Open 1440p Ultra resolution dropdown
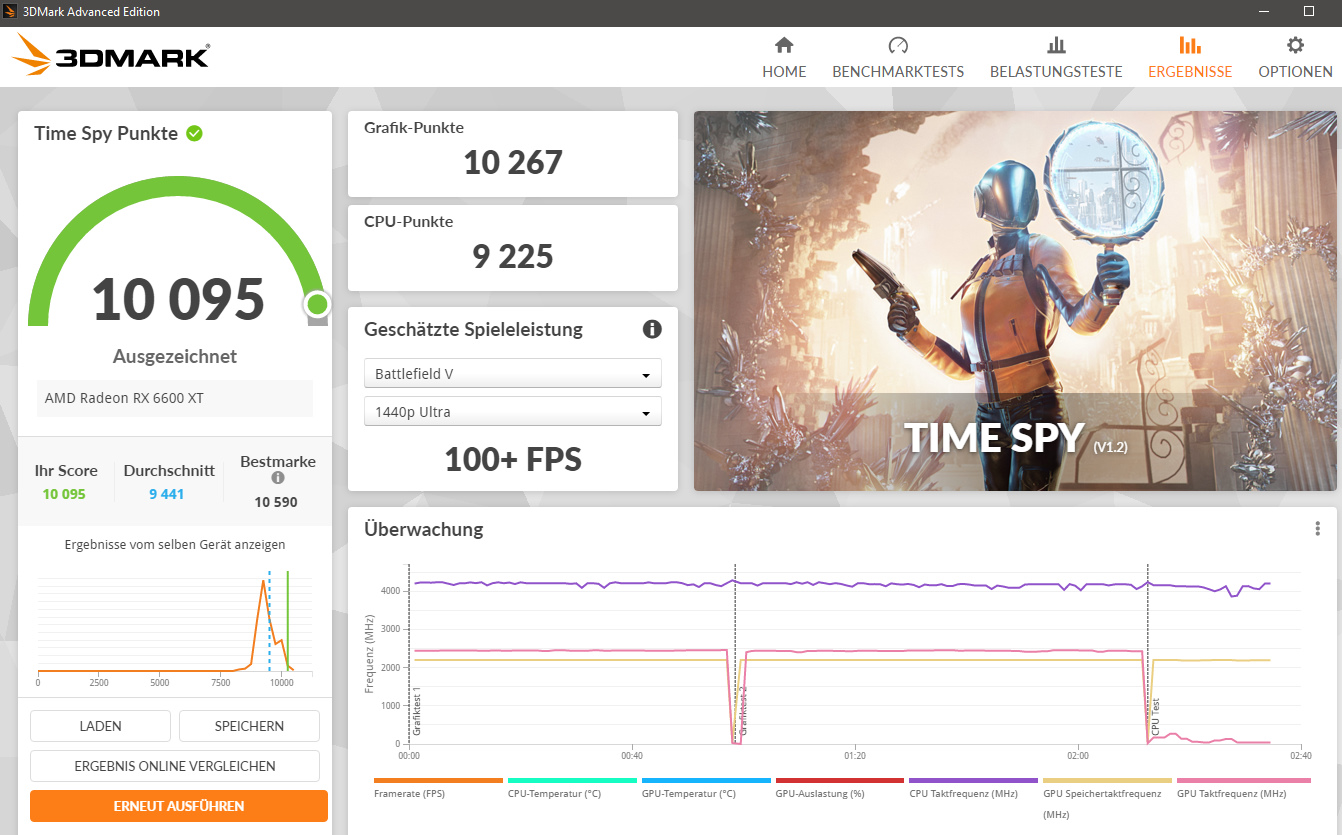Screen dimensions: 1342x835 coord(513,412)
